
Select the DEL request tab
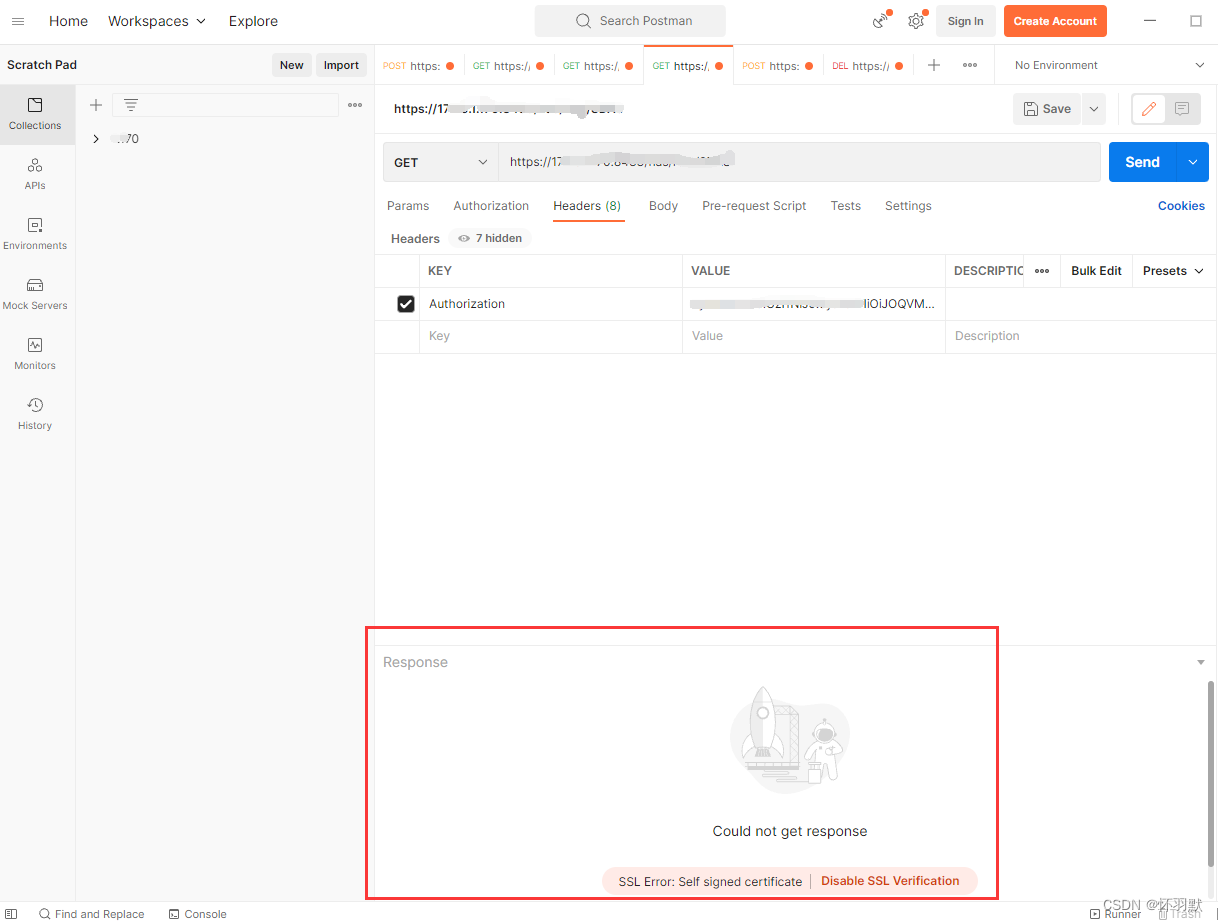click(x=867, y=66)
